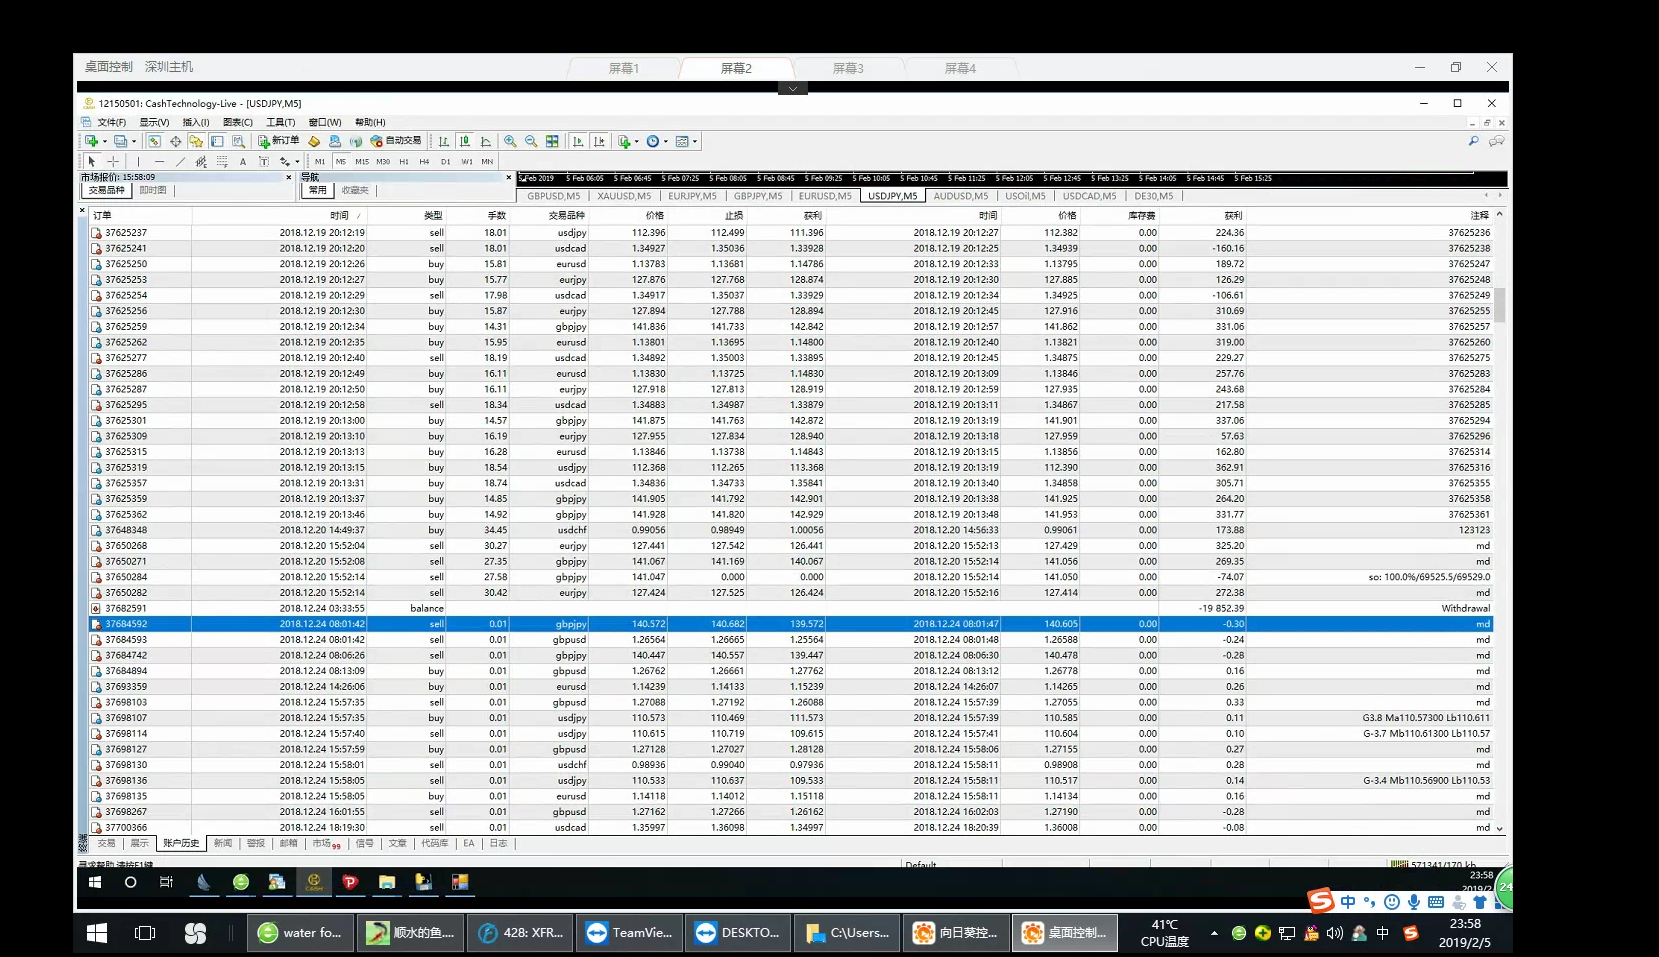Switch chart to candlesticks icon
The image size is (1659, 957).
[464, 141]
